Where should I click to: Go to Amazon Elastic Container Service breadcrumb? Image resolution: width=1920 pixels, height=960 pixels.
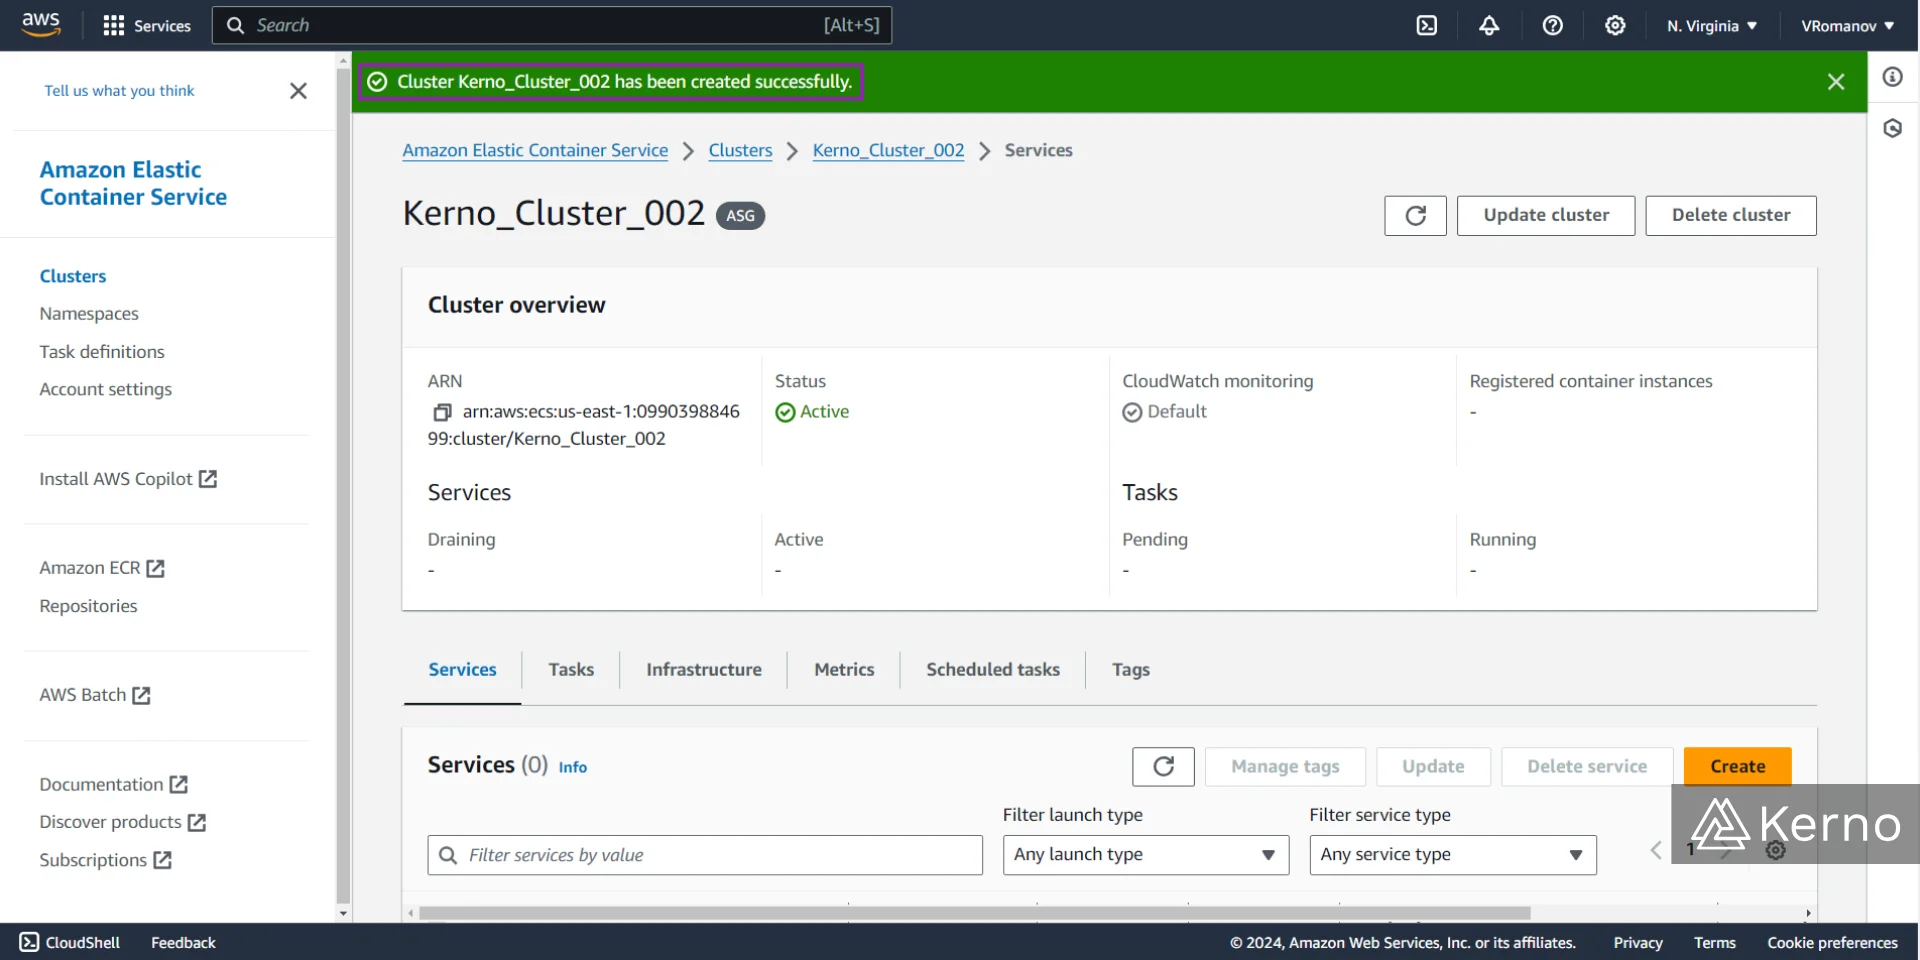click(535, 150)
